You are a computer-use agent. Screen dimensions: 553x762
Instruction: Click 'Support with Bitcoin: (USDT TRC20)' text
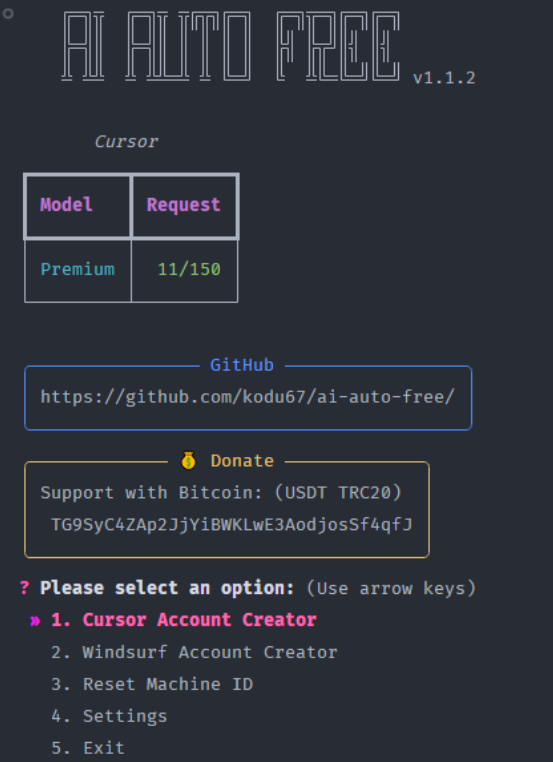pyautogui.click(x=221, y=492)
